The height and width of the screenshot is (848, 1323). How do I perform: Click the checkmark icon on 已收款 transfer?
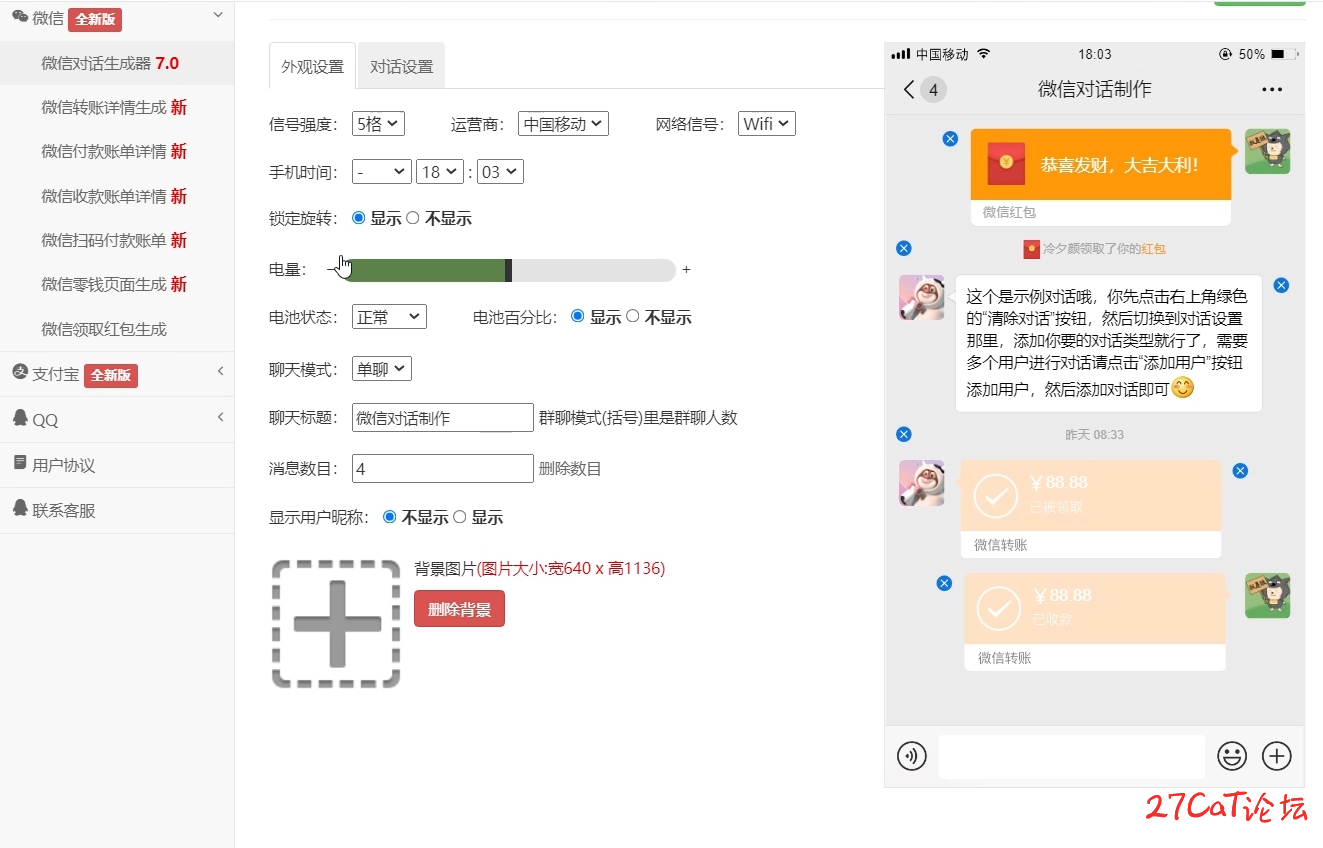(998, 608)
